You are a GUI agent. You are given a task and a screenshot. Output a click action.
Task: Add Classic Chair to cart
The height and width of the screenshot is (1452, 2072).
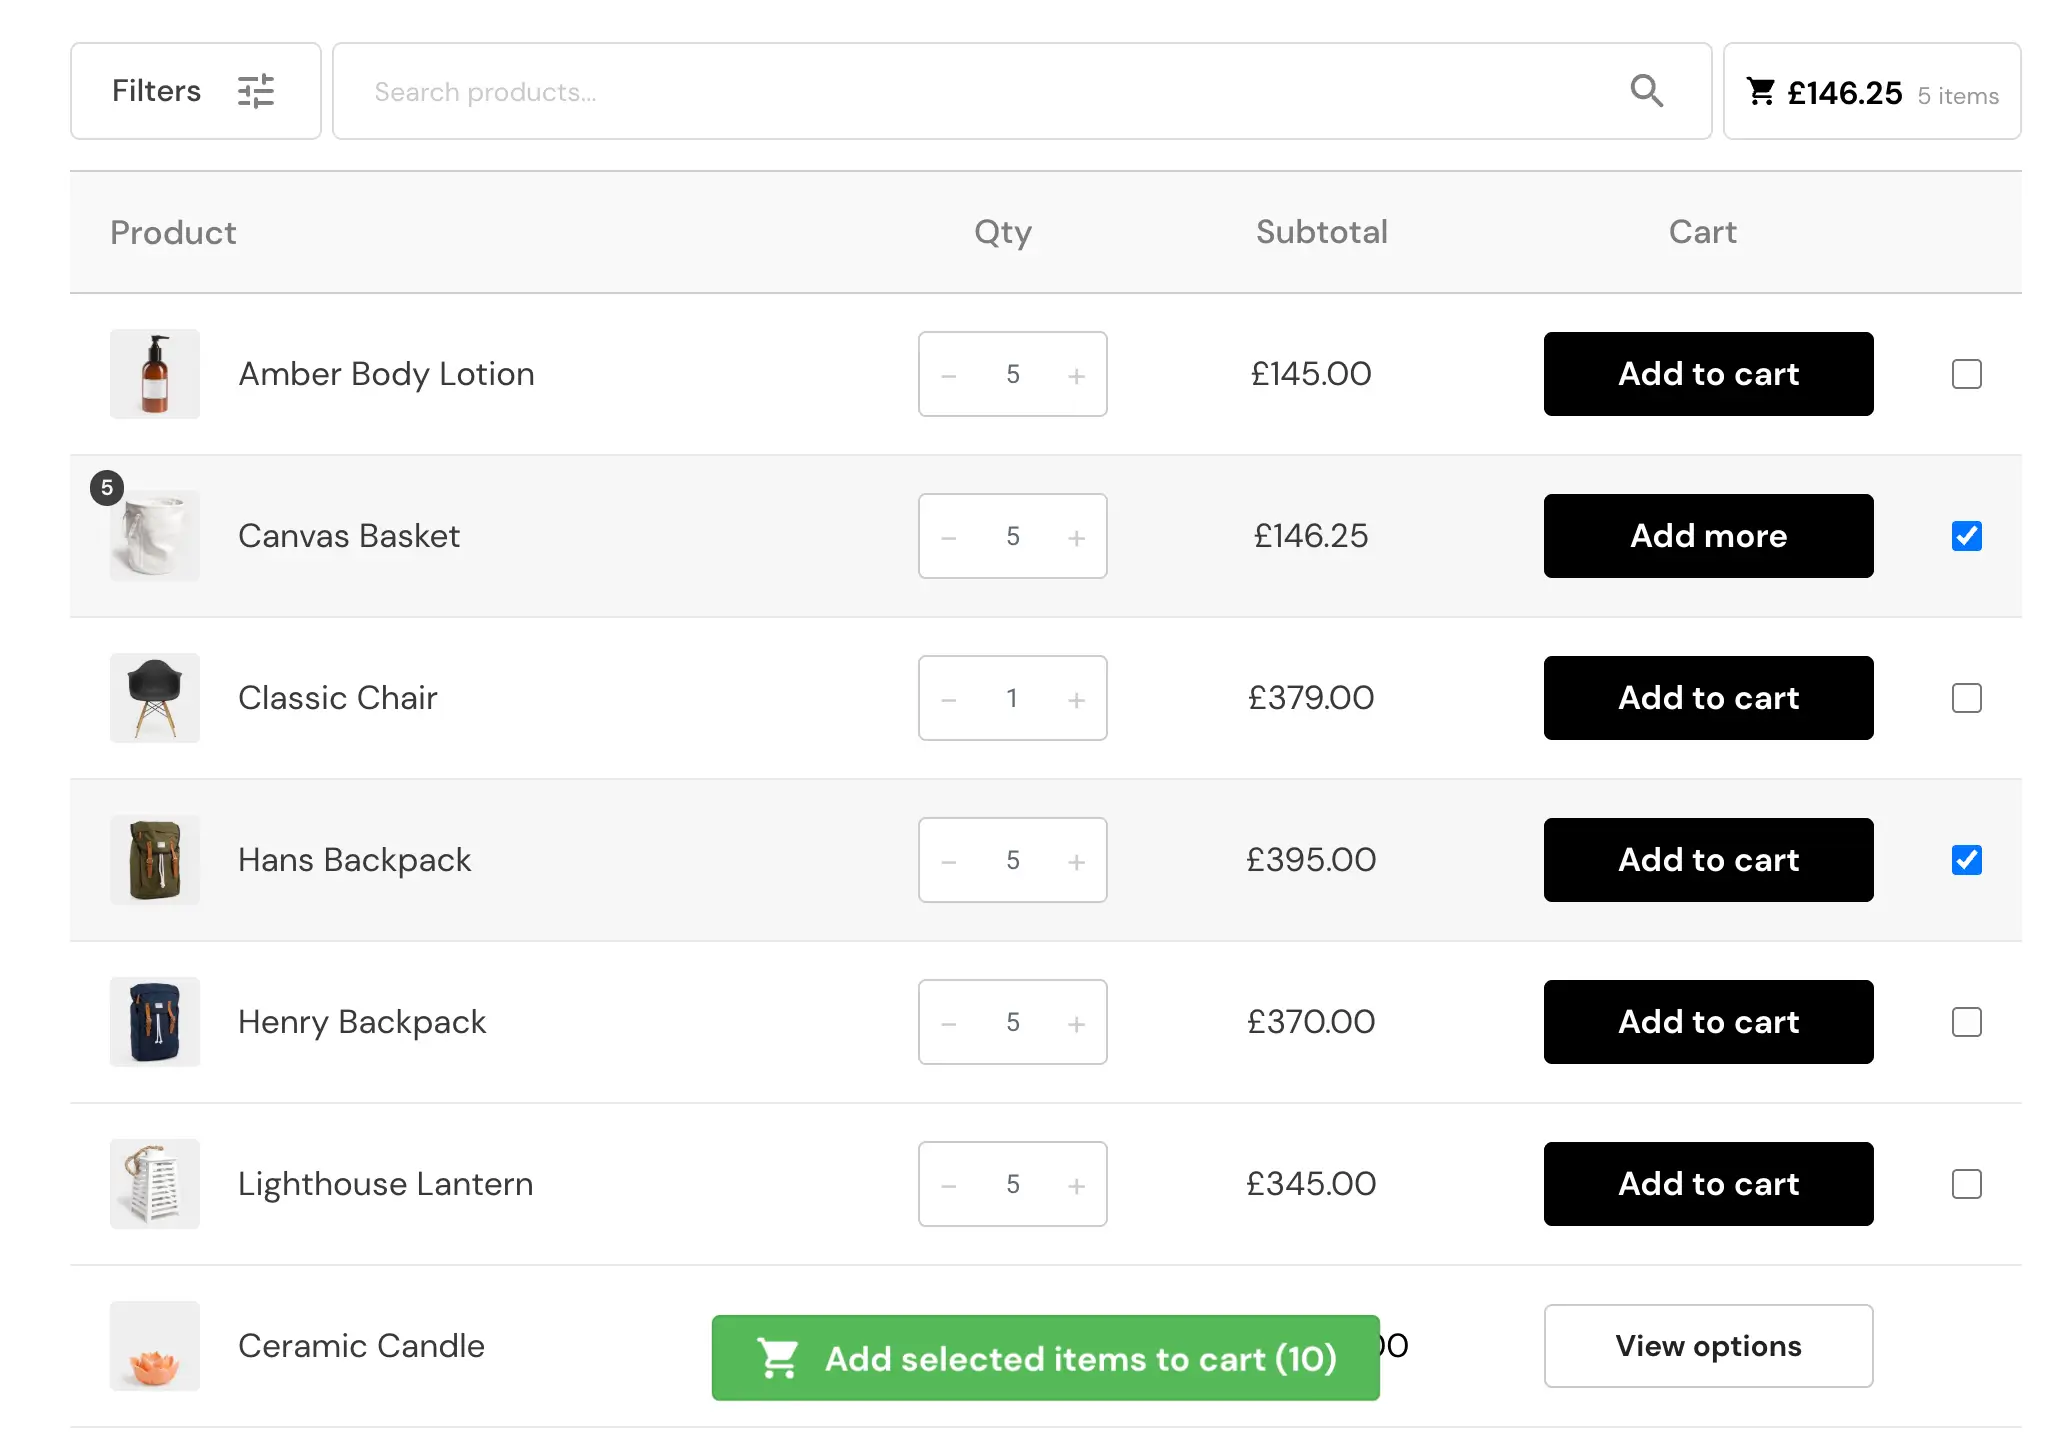pyautogui.click(x=1708, y=698)
